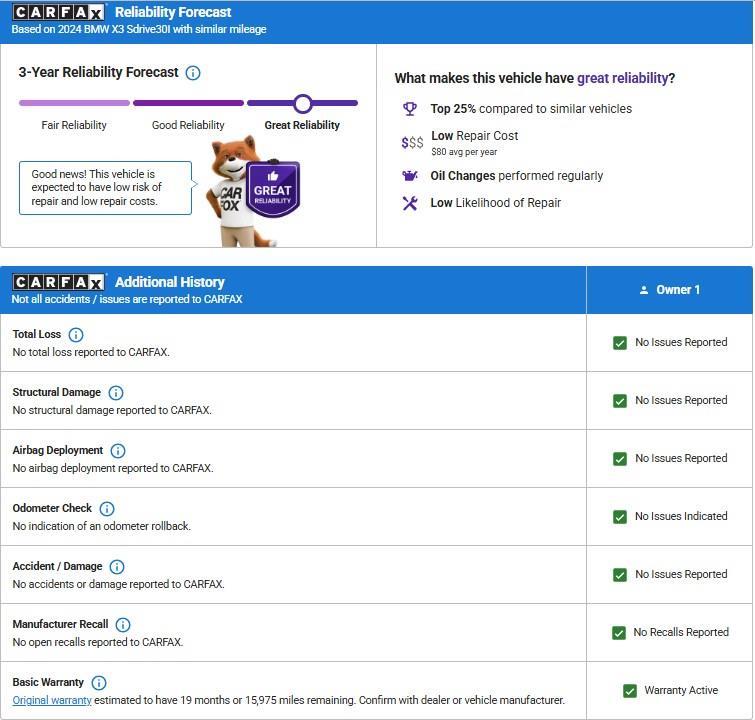Click the 'great reliability' purple text

point(623,78)
